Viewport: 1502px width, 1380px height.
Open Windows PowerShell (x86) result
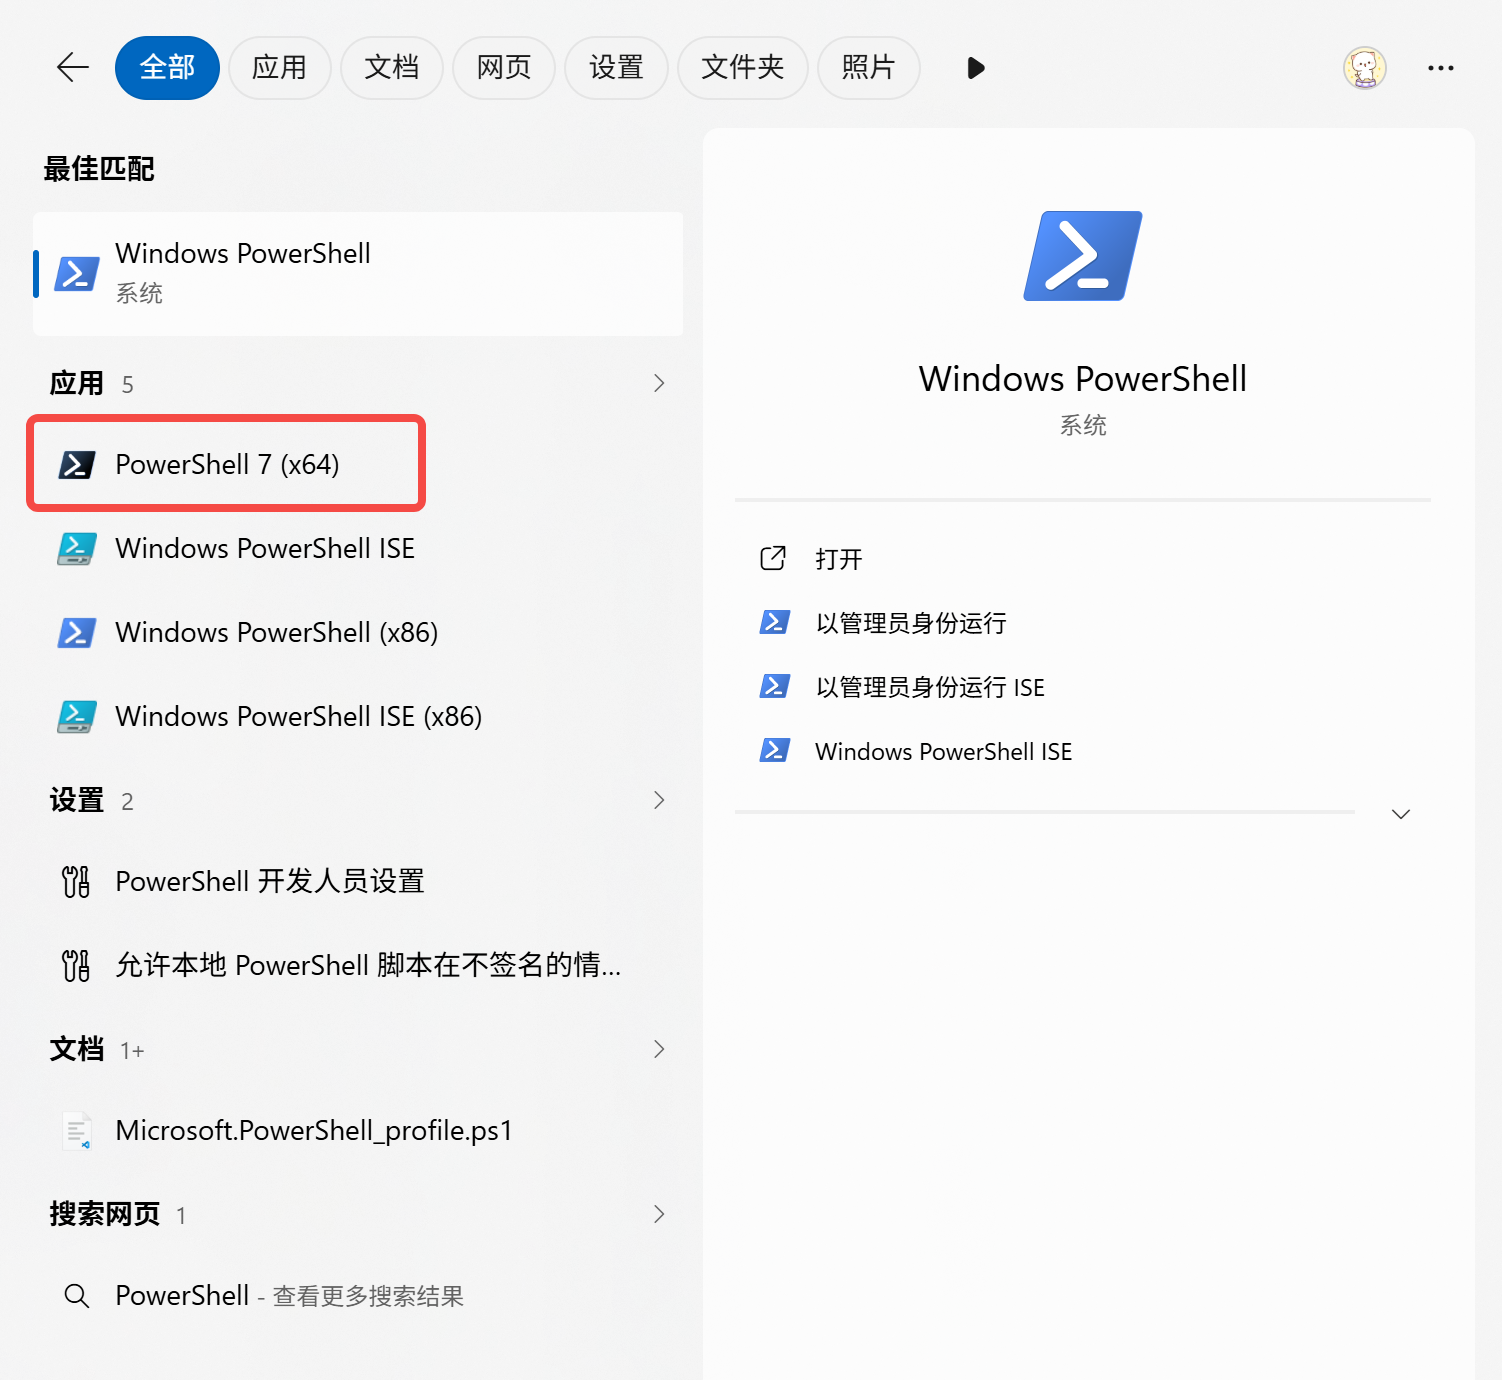(x=358, y=632)
